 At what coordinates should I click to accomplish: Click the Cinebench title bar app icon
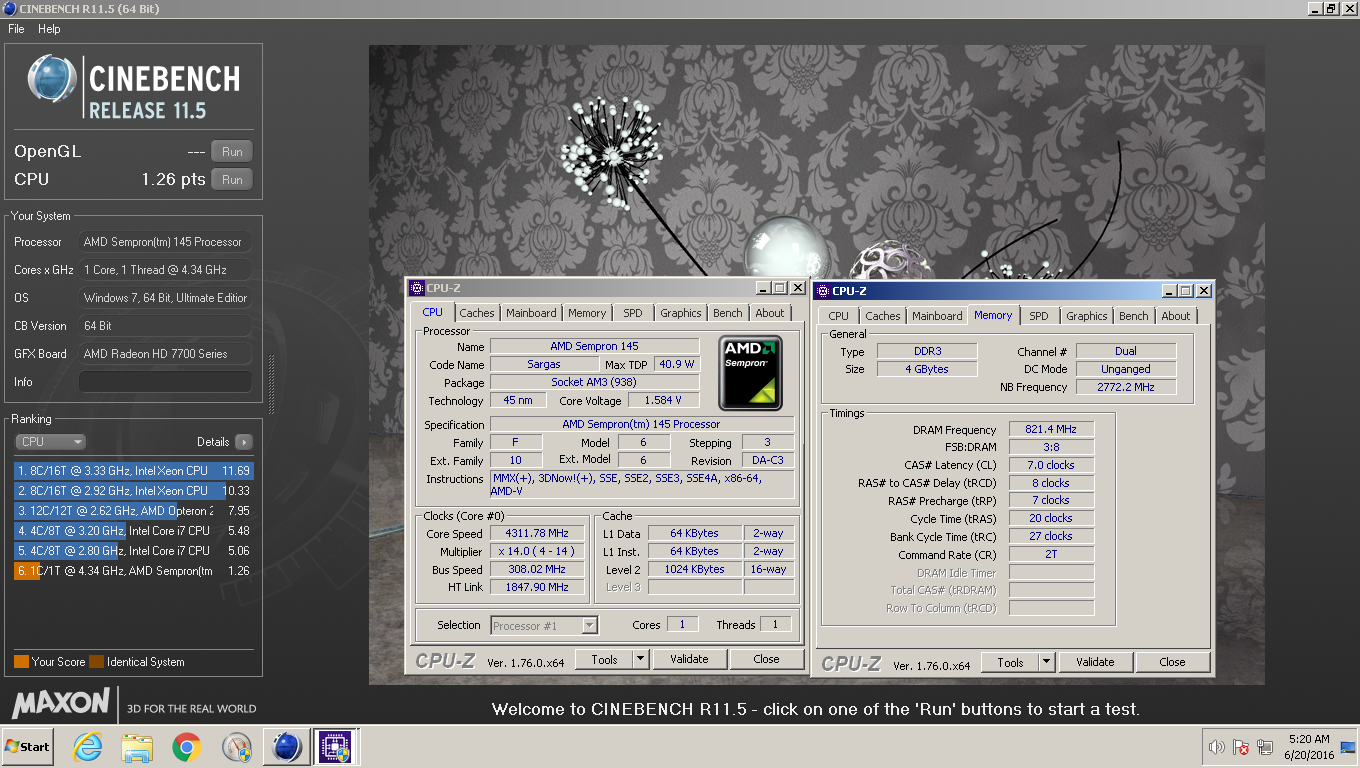pyautogui.click(x=9, y=9)
